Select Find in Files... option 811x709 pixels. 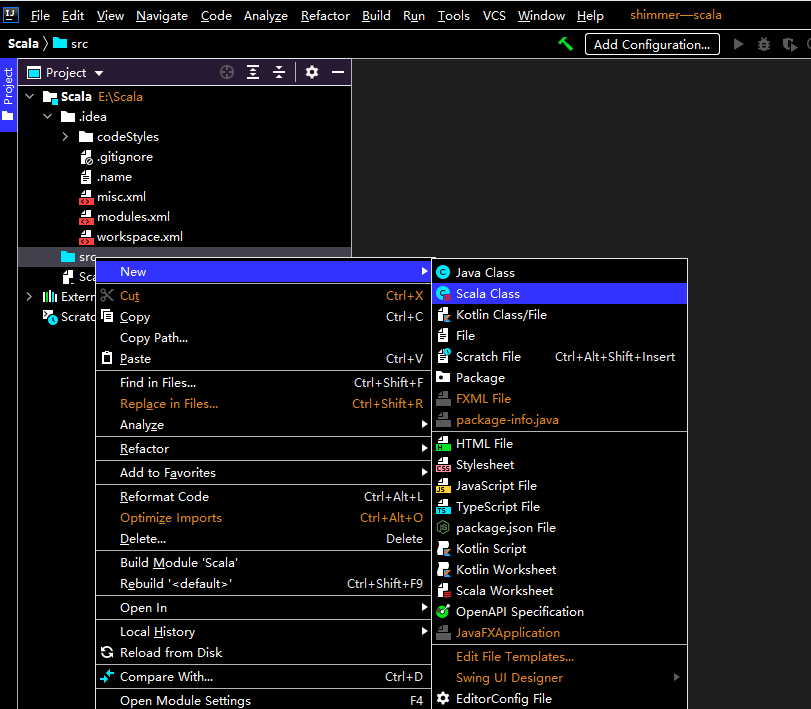[263, 383]
